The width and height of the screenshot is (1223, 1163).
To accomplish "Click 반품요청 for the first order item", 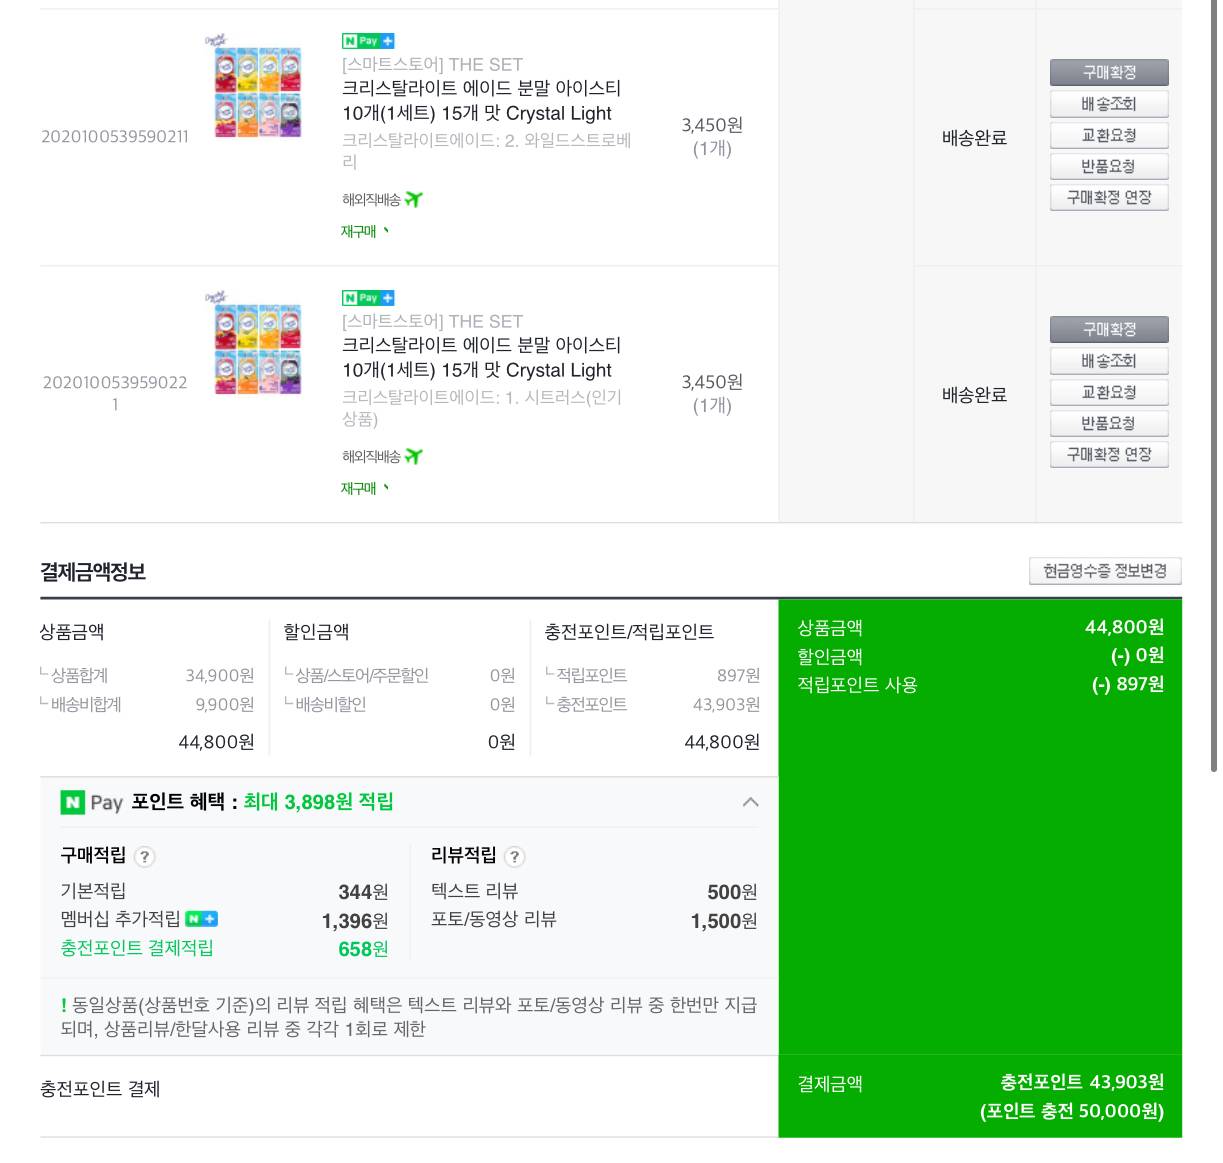I will pyautogui.click(x=1109, y=166).
